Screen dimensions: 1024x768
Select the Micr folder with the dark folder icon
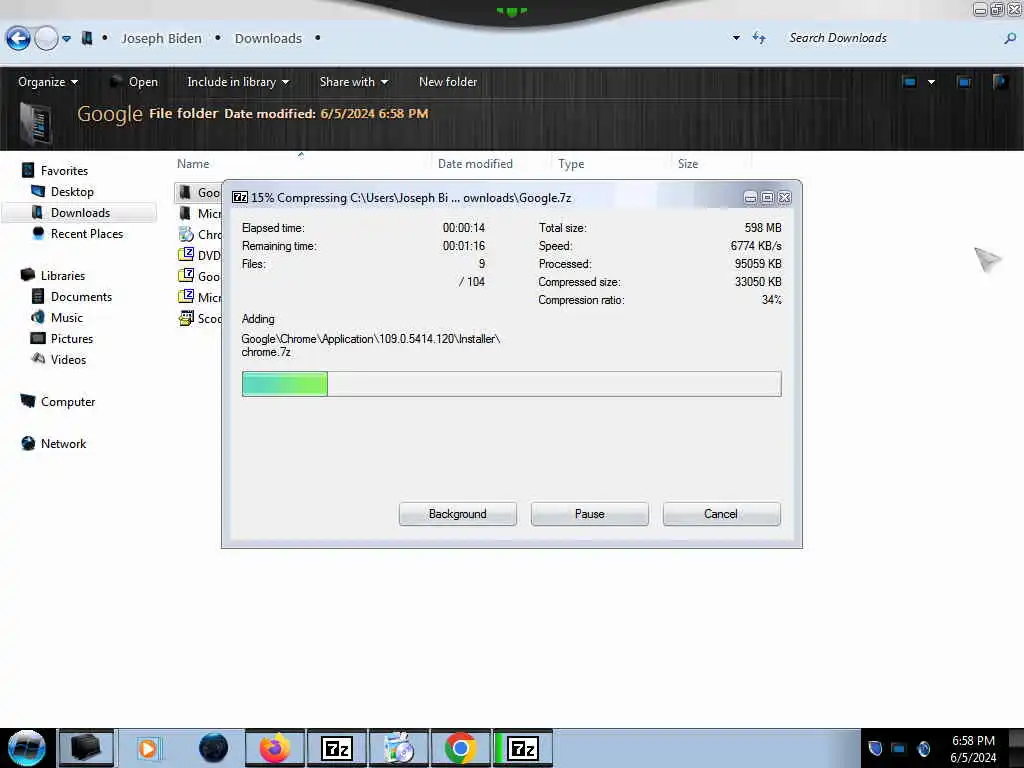coord(199,214)
